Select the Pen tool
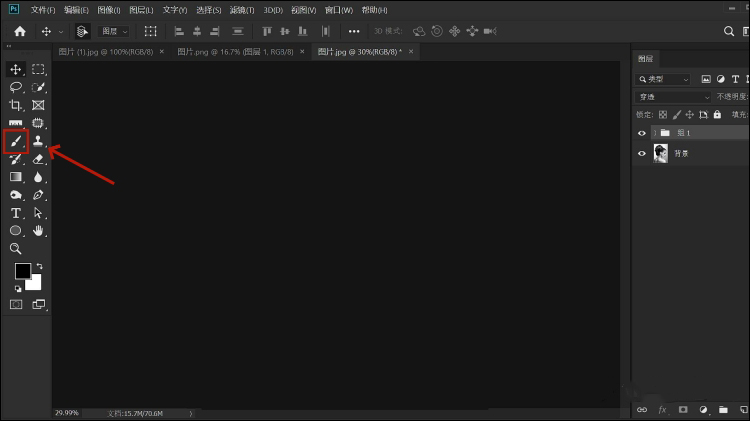 (x=38, y=195)
